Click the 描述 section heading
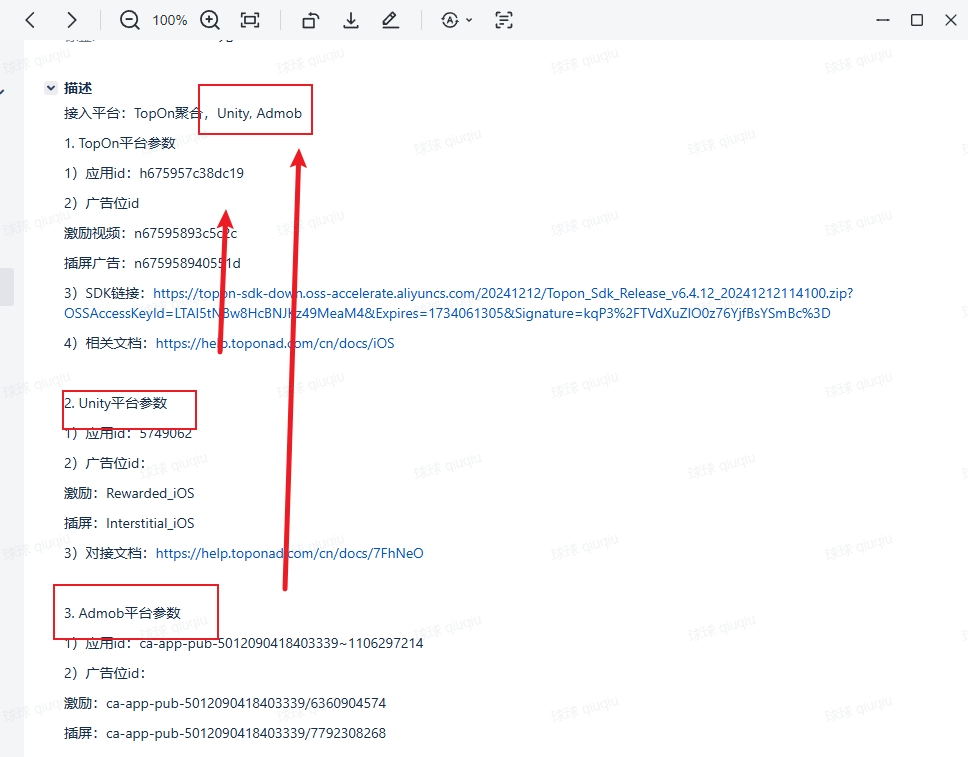 click(78, 88)
